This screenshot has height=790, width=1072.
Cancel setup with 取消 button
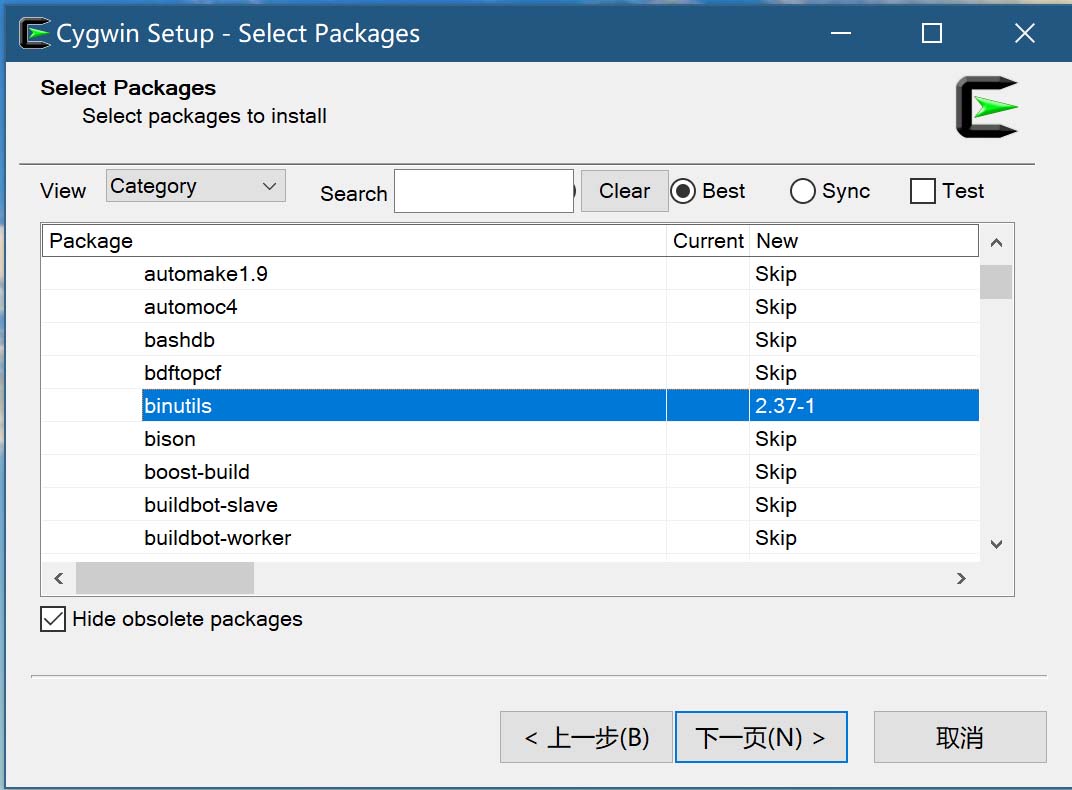[x=960, y=737]
